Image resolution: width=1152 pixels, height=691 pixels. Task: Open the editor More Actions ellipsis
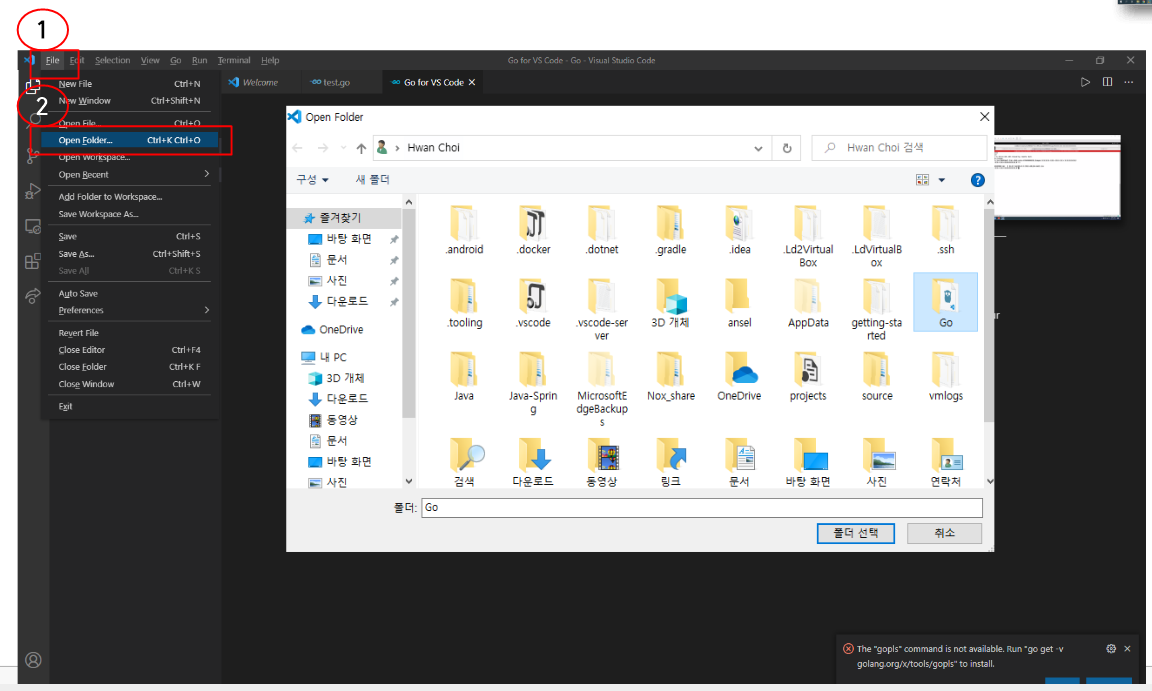pyautogui.click(x=1128, y=82)
